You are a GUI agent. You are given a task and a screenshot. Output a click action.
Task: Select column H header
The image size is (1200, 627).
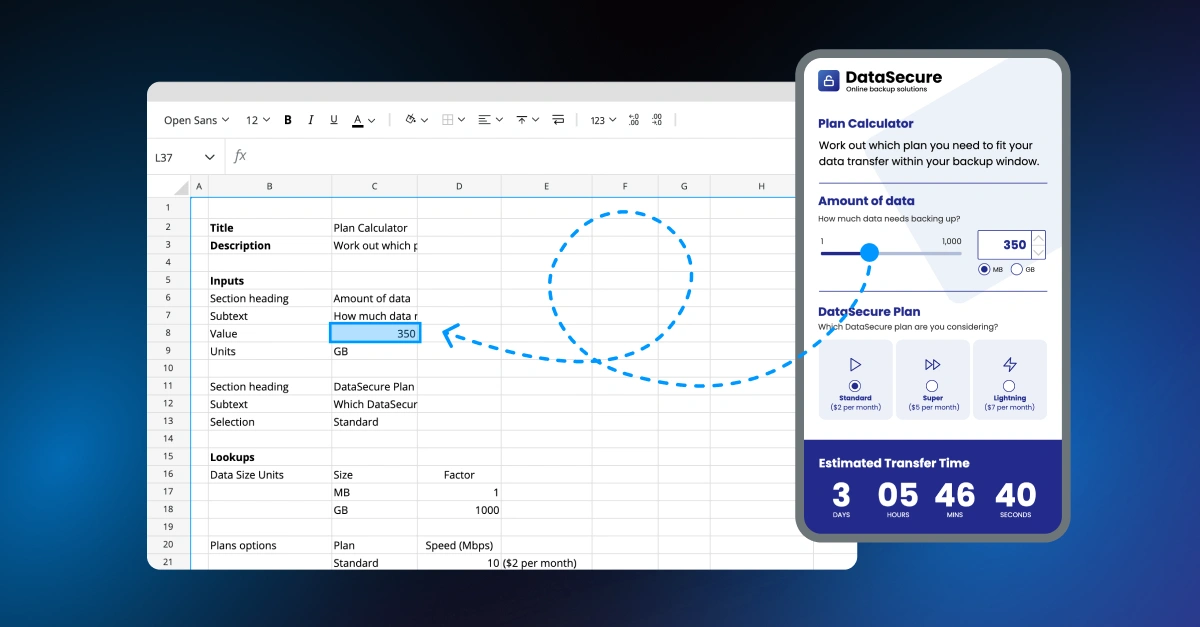(x=761, y=186)
